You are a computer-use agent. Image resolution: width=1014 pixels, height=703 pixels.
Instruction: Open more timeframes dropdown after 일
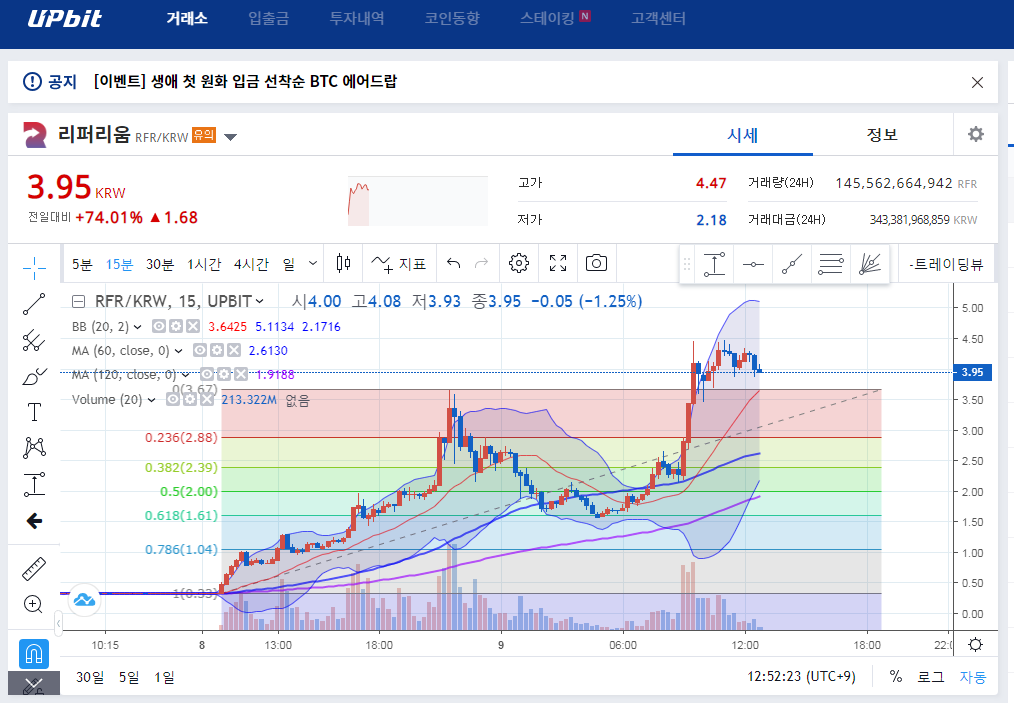pyautogui.click(x=313, y=263)
